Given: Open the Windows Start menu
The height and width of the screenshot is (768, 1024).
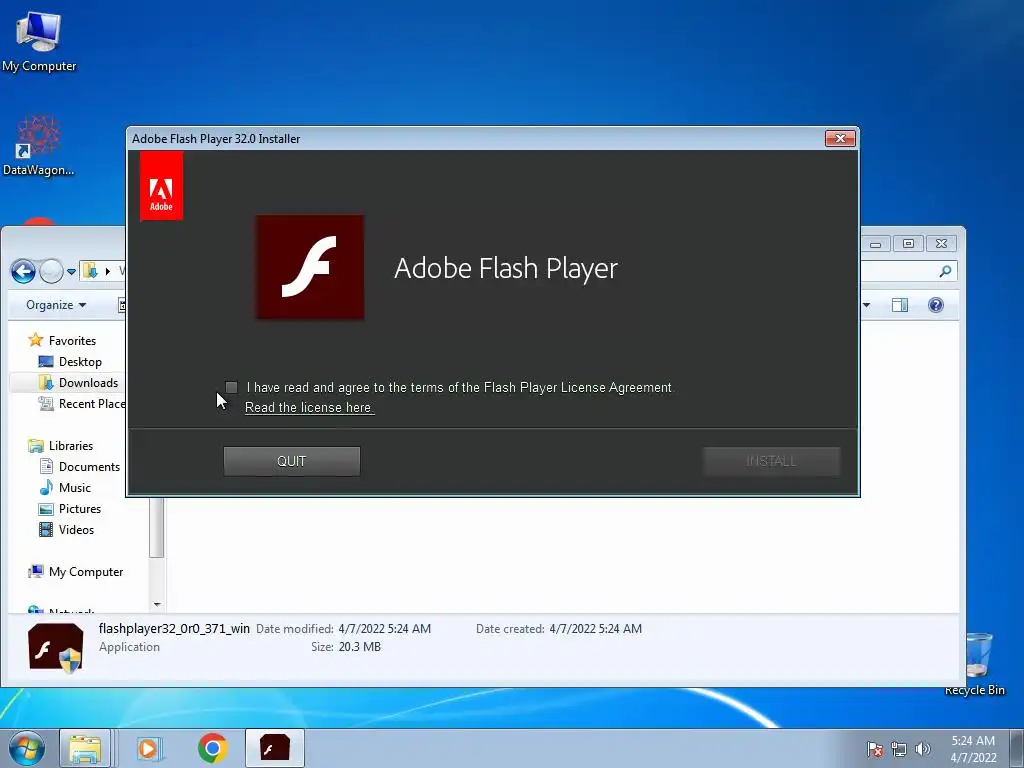Looking at the screenshot, I should (x=26, y=748).
